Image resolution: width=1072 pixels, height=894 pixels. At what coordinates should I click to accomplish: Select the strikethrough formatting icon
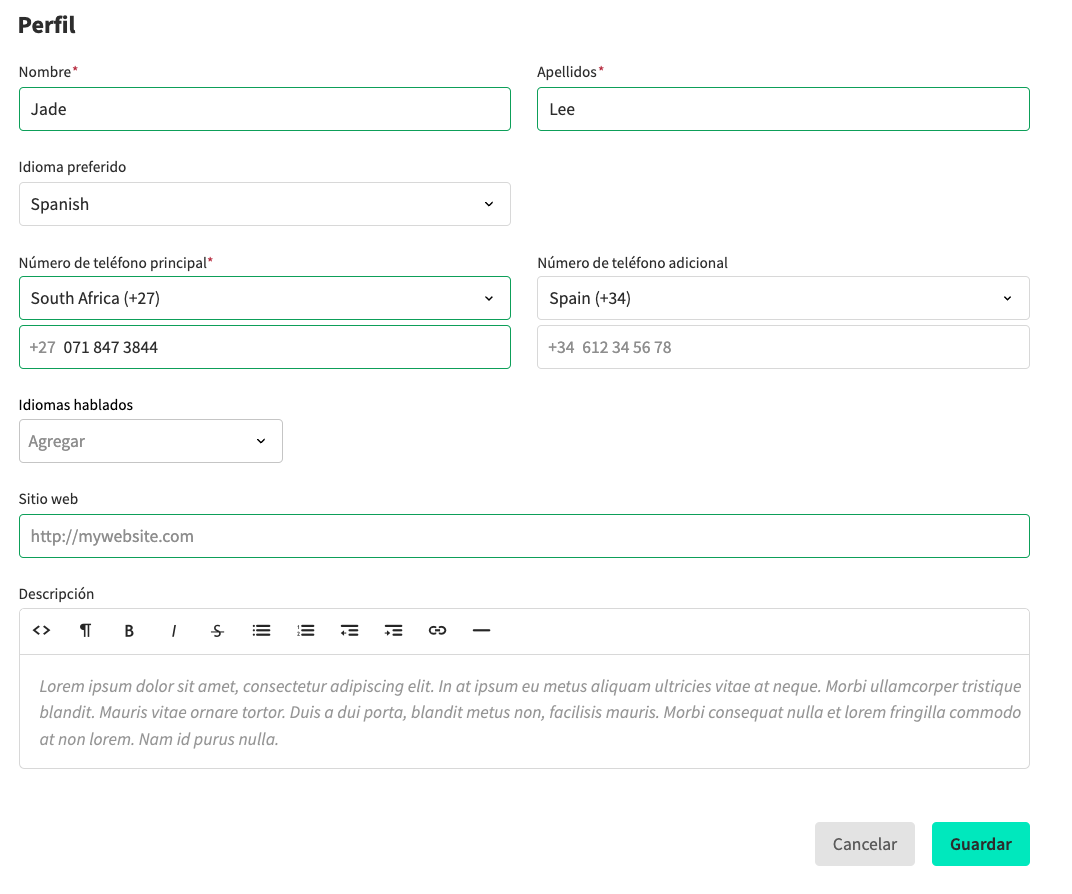pyautogui.click(x=217, y=630)
